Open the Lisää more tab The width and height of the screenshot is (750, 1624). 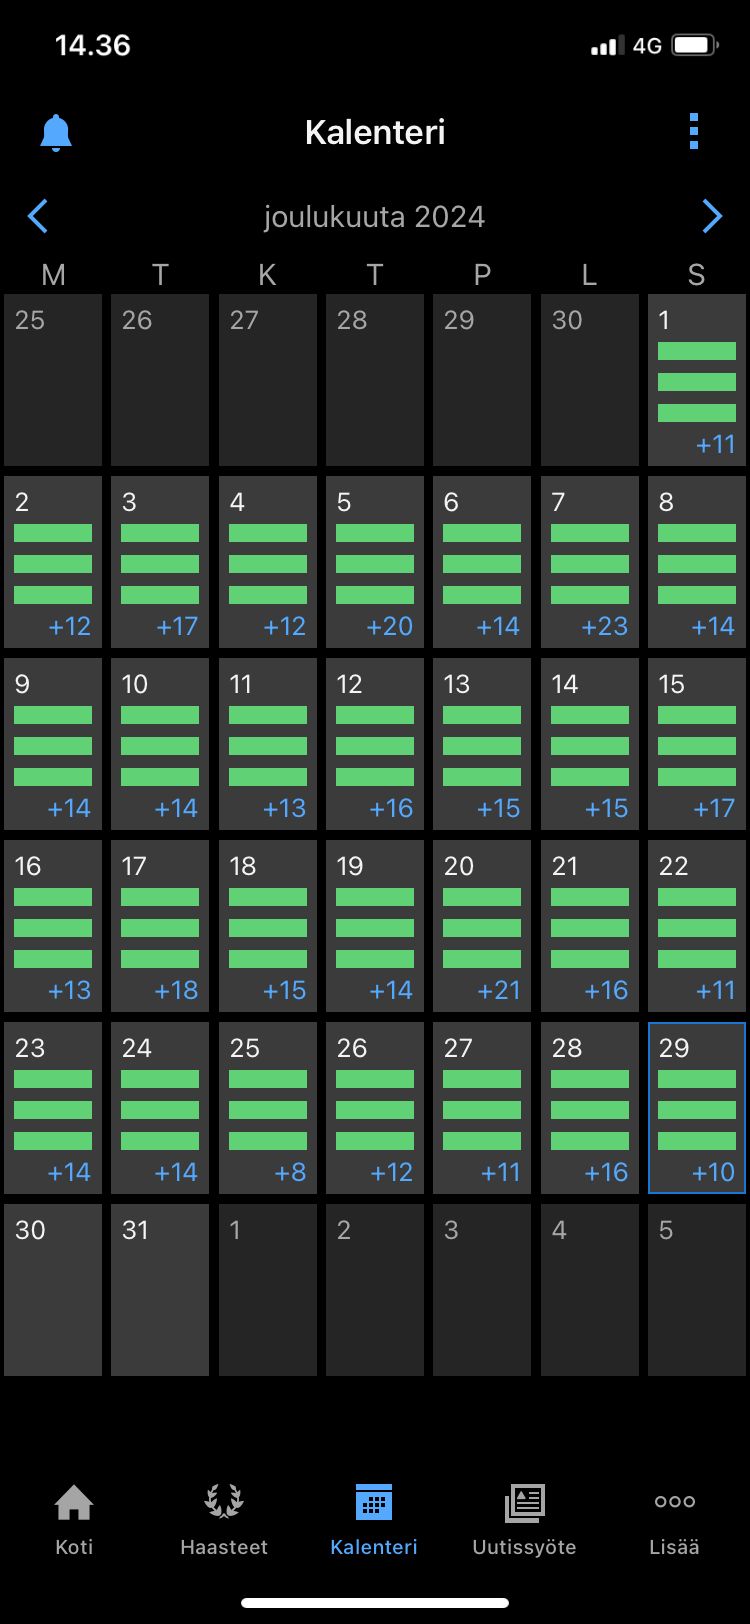click(x=674, y=1518)
